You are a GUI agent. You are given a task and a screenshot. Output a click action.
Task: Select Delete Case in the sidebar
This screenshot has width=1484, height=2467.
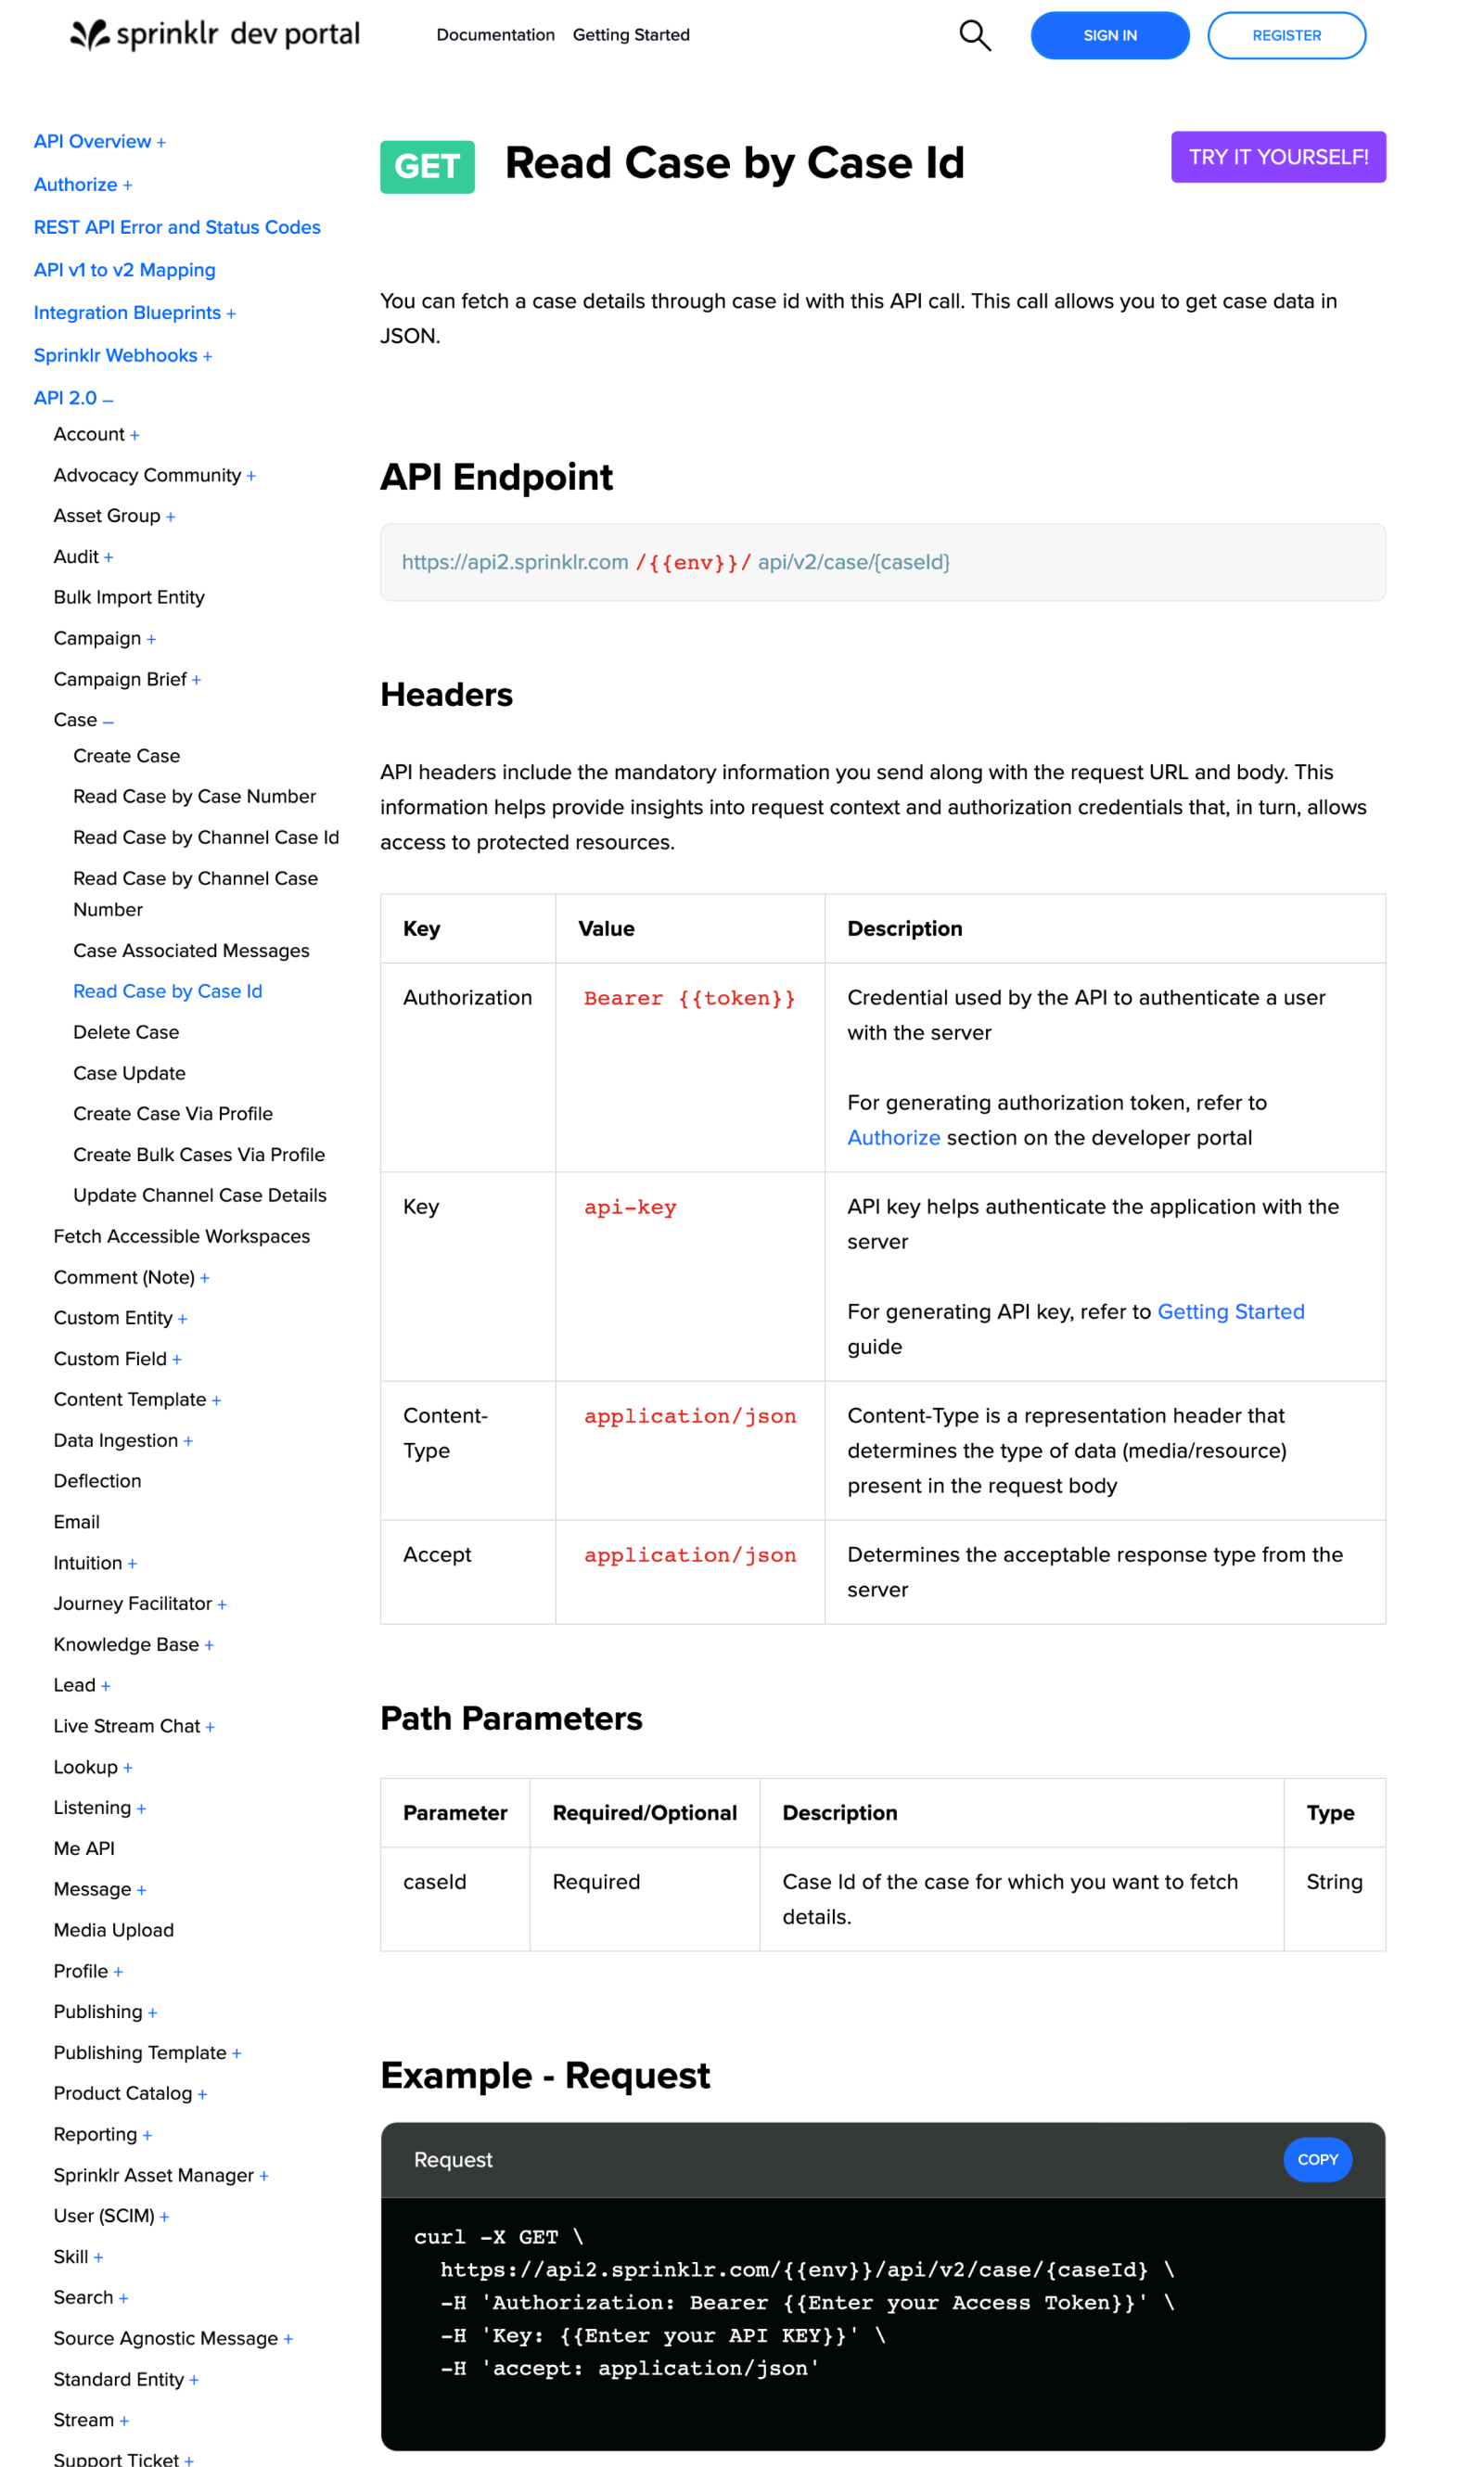[x=126, y=1032]
